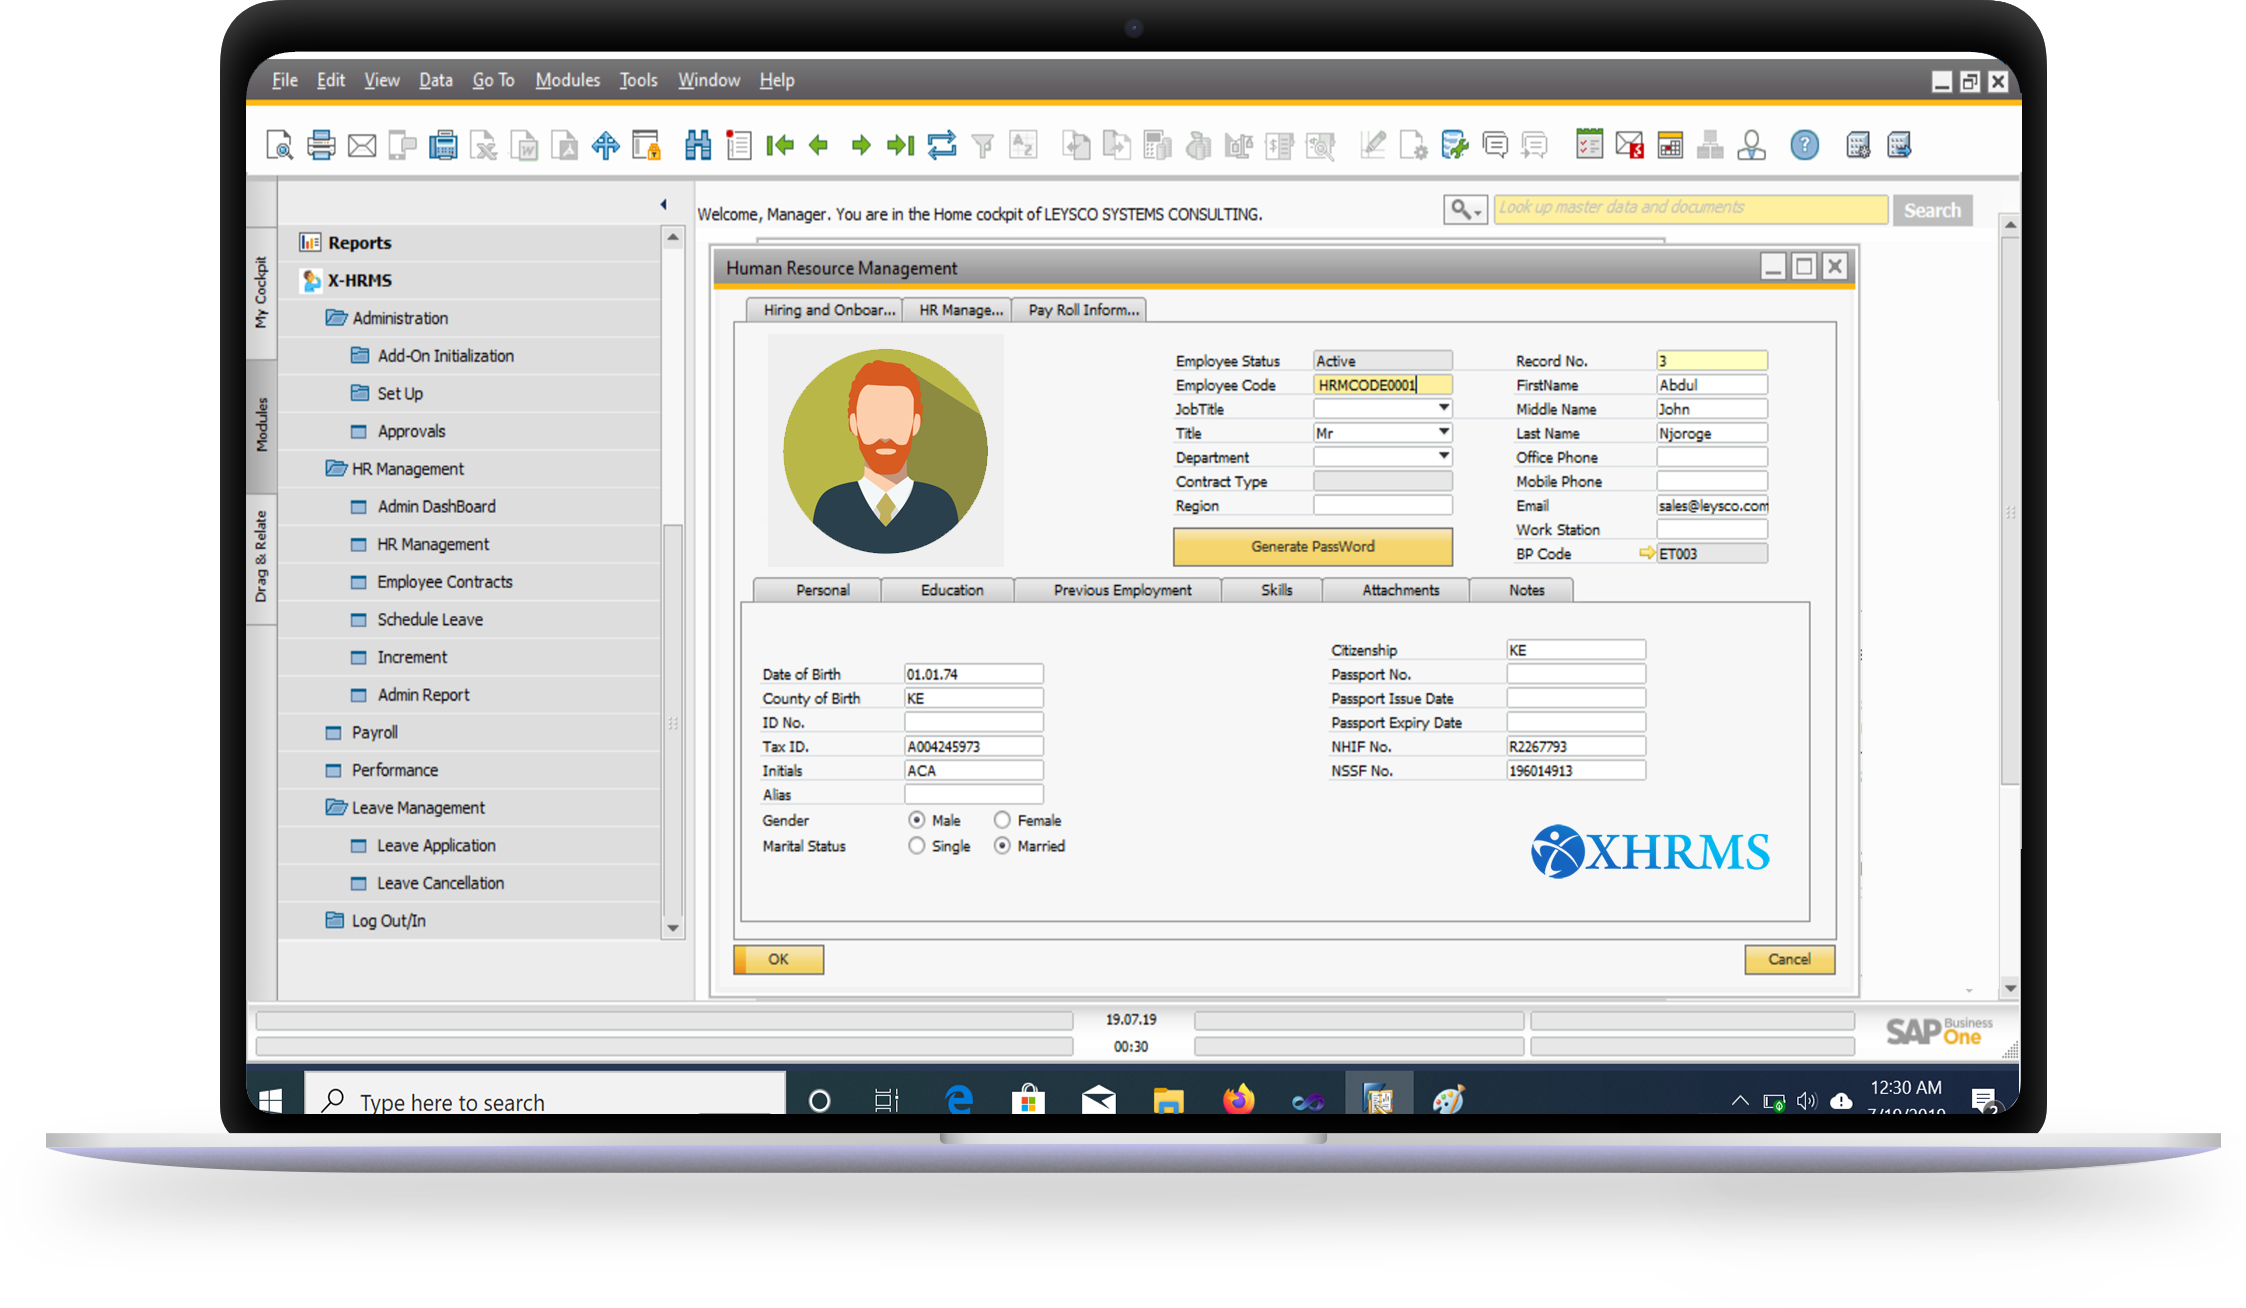Screen dimensions: 2246x1308
Task: Click the Generate PassWord button
Action: click(1312, 546)
